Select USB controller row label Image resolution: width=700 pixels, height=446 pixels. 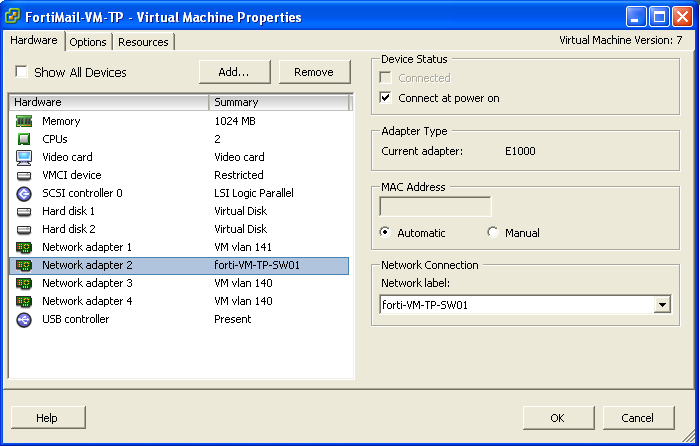(x=76, y=319)
